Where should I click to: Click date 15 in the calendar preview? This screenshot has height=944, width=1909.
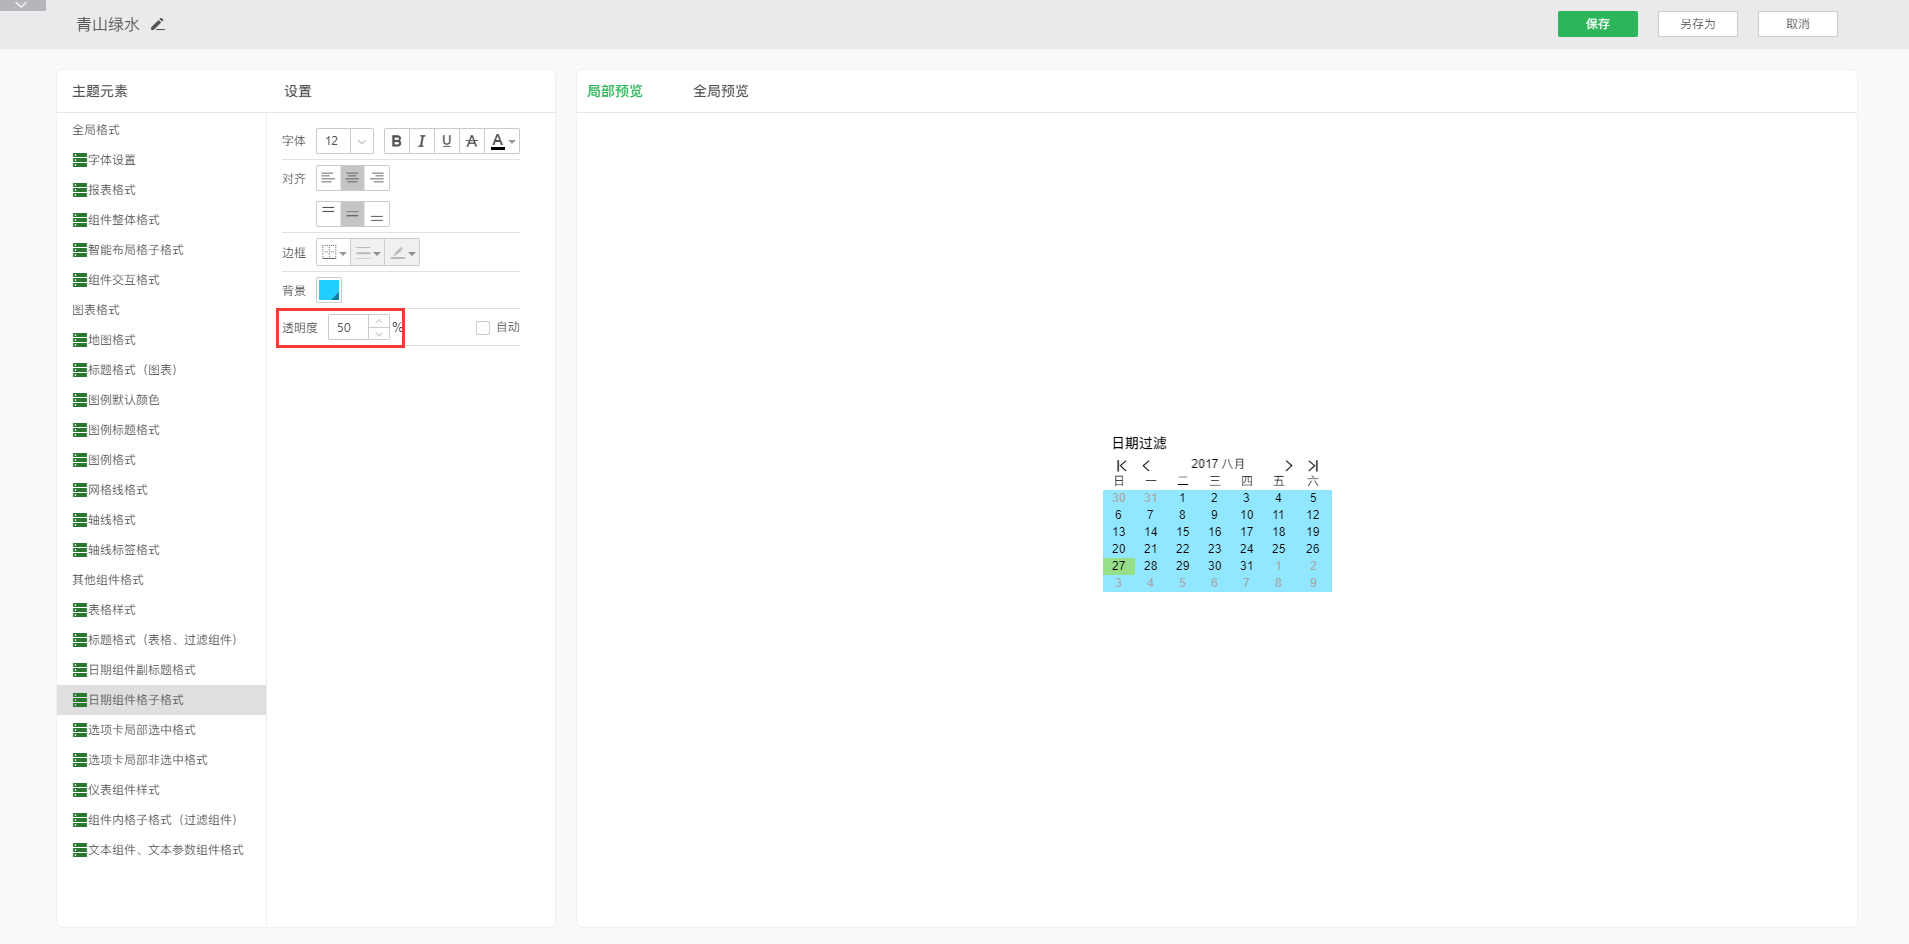1183,532
